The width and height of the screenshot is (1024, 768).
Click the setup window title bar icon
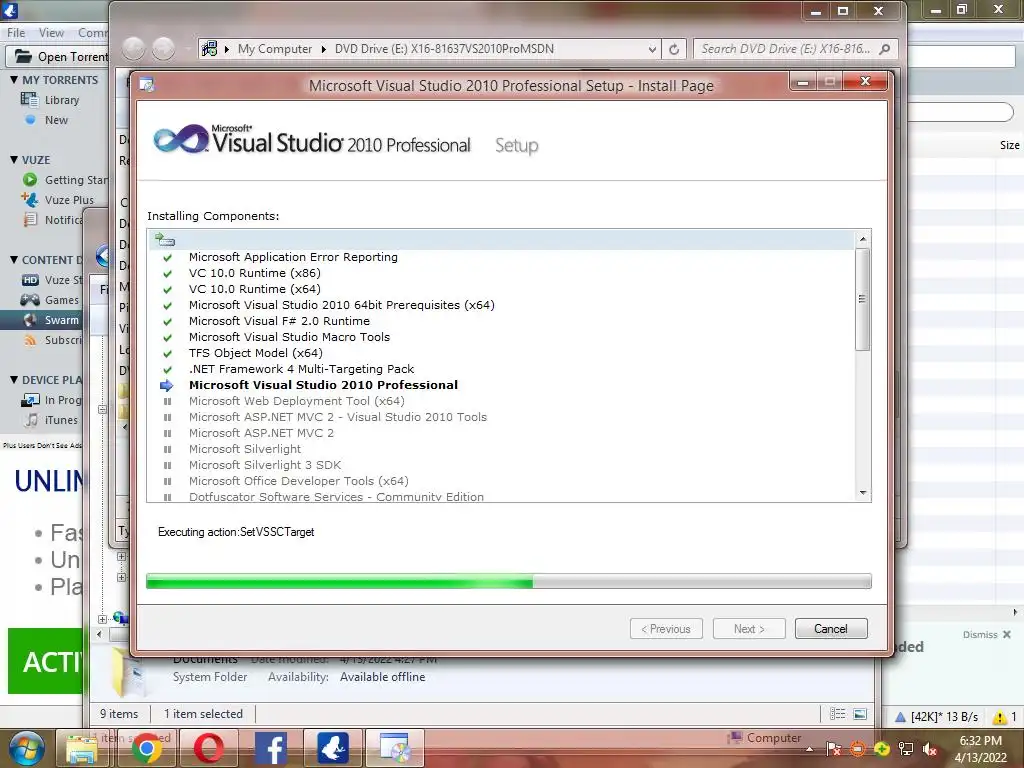(147, 85)
